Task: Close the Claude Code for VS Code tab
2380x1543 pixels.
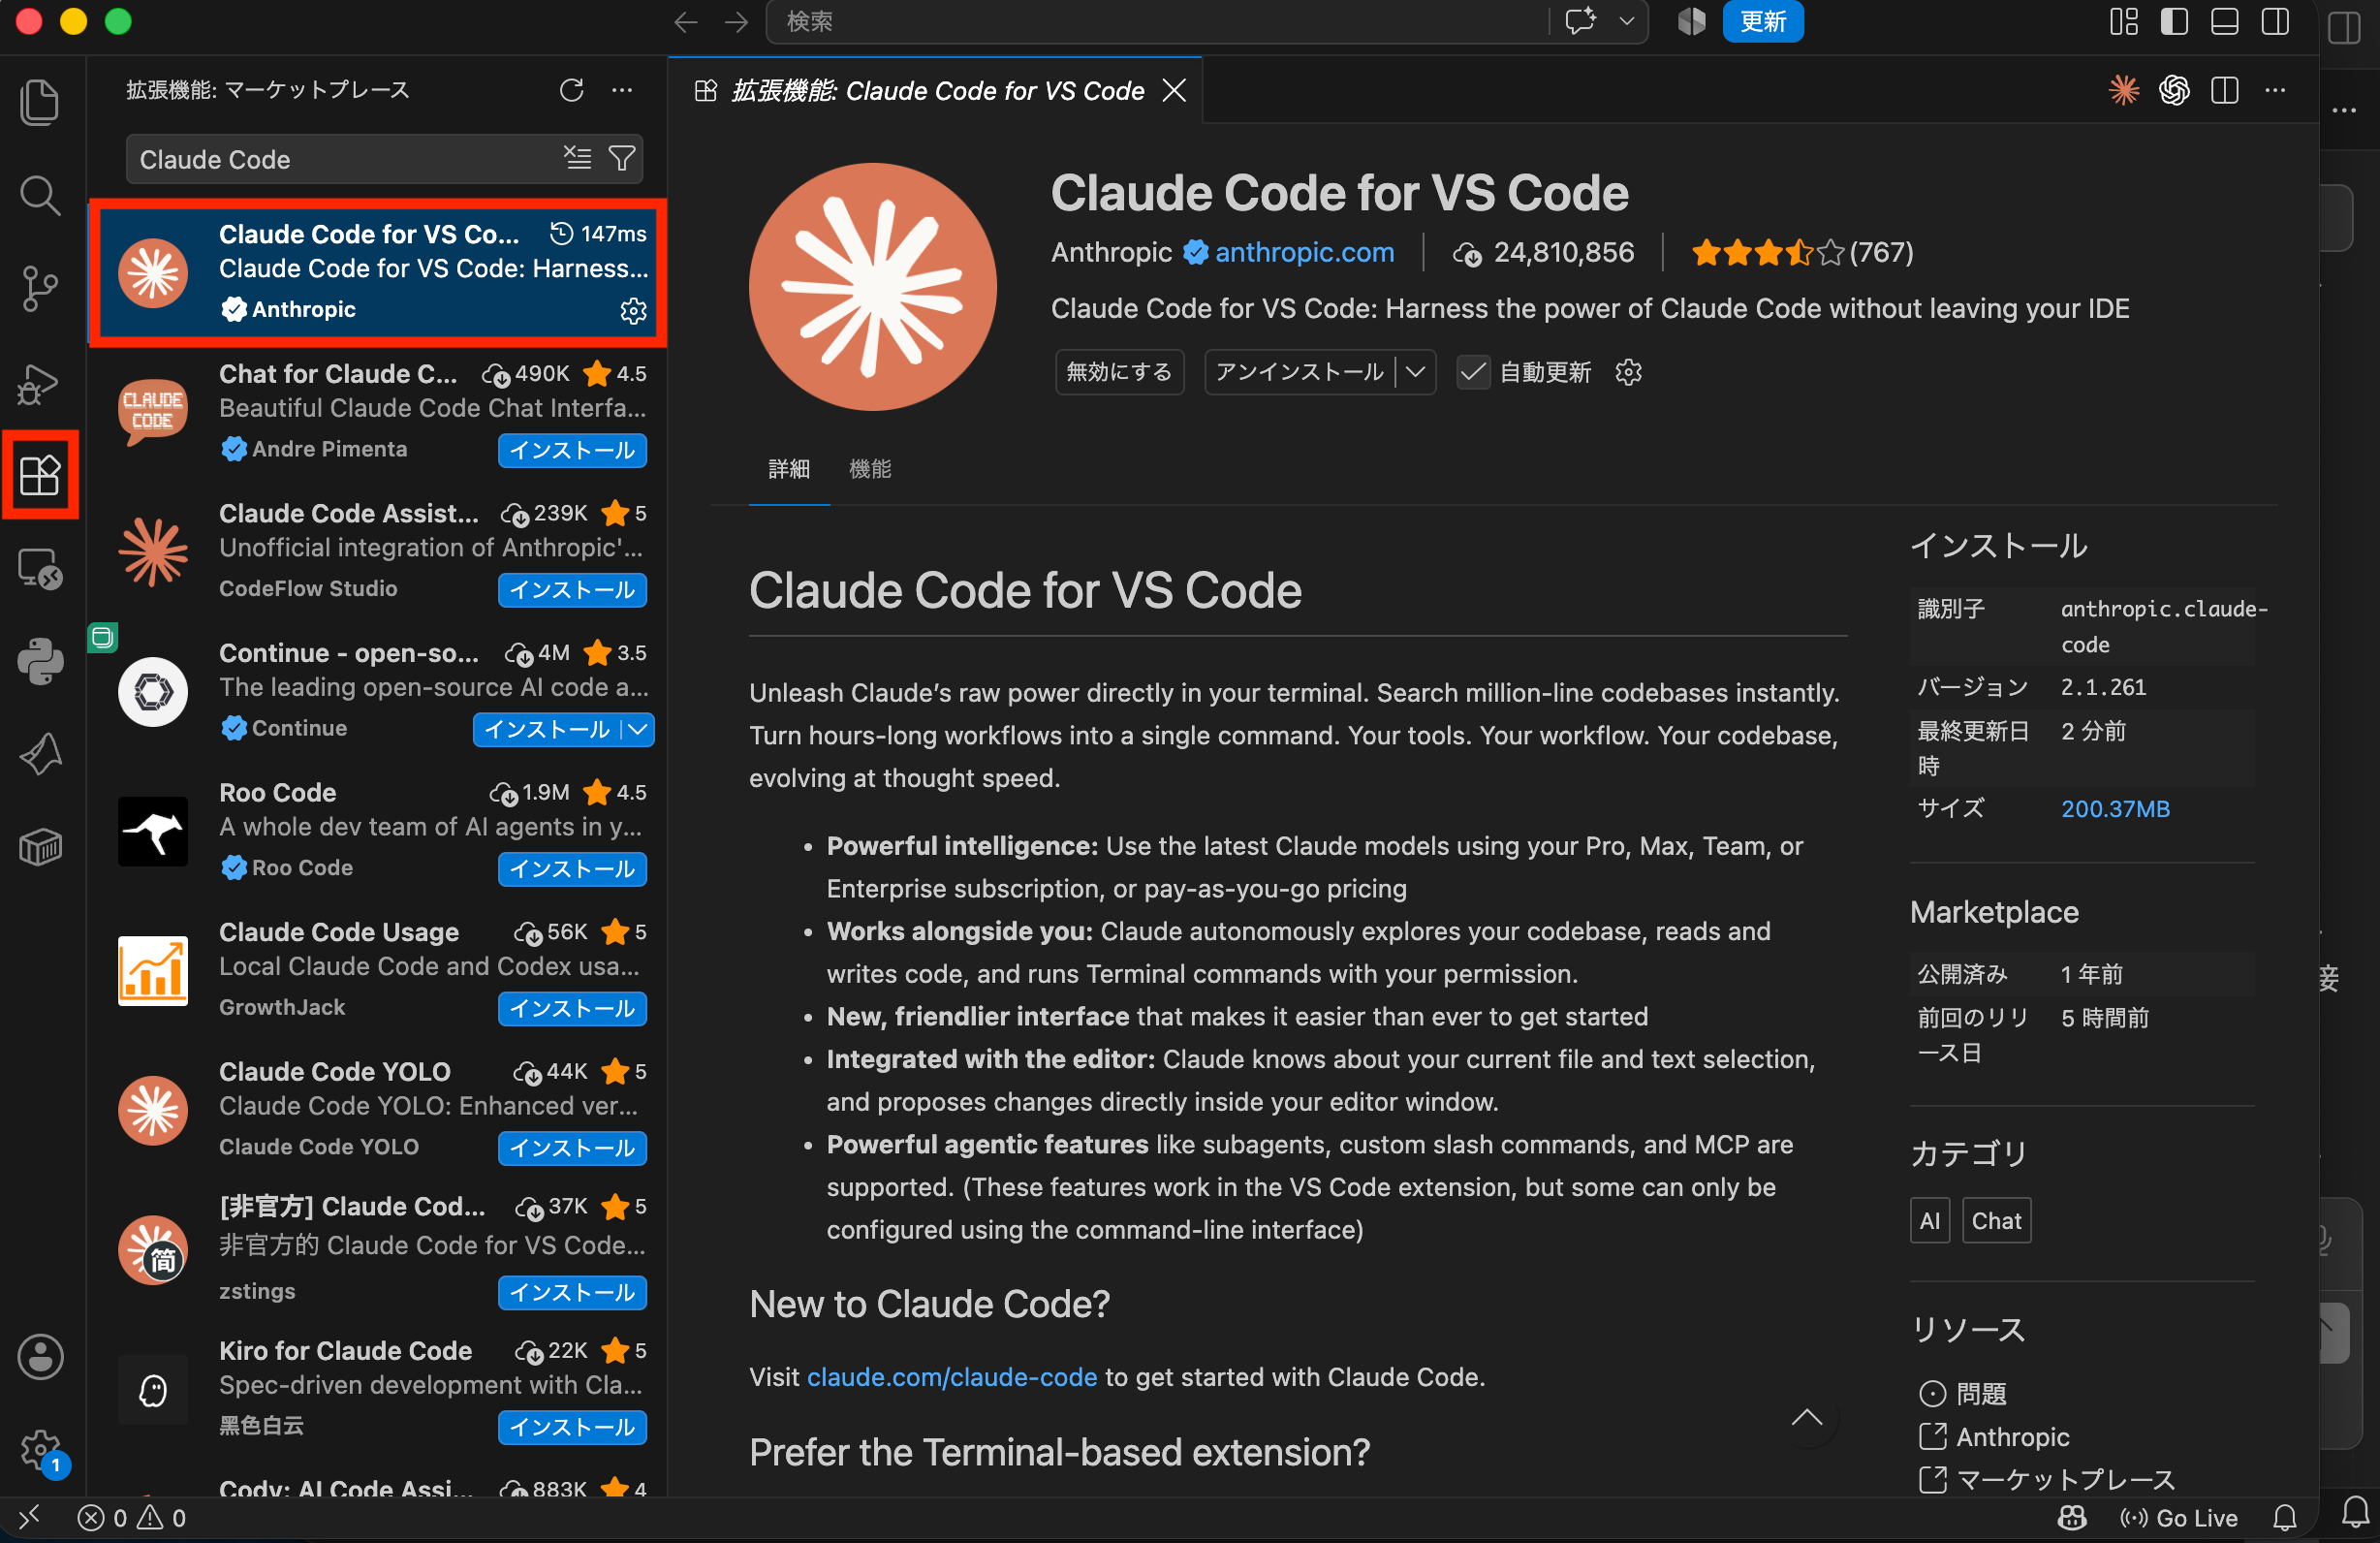Action: [x=1174, y=91]
